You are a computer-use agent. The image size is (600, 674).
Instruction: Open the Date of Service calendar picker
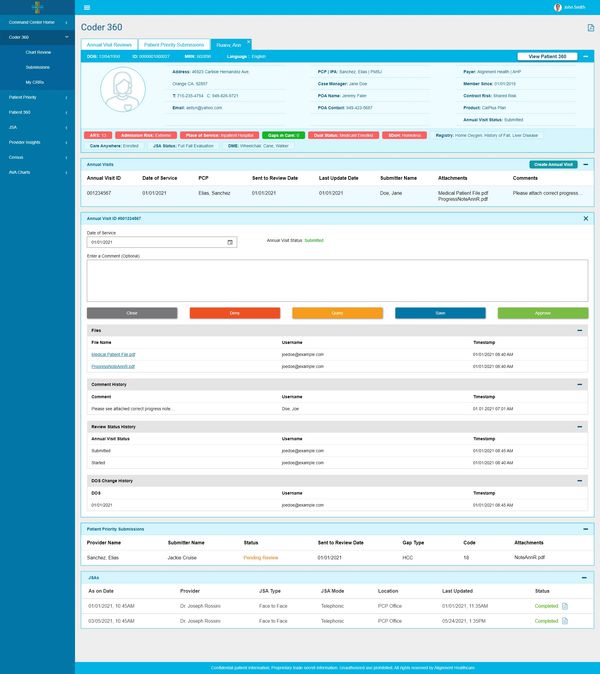coord(230,242)
